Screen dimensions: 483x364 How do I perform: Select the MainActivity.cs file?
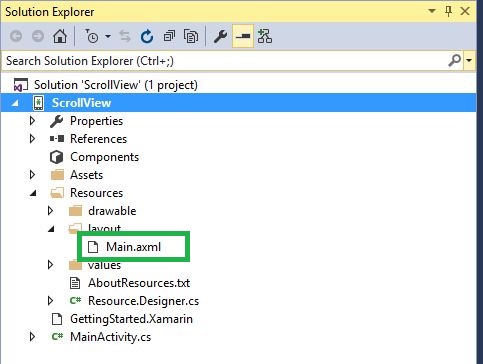[x=110, y=337]
